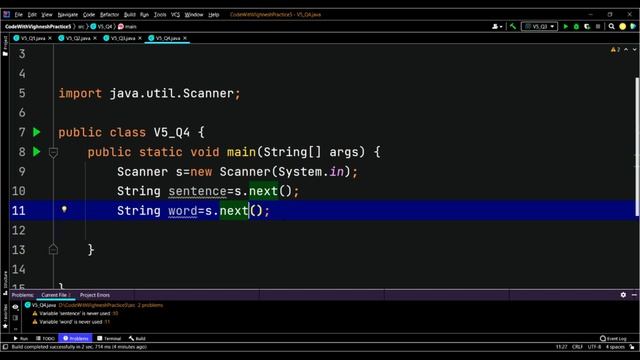Close the V5_Q2.java tab
640x360 pixels.
95,38
